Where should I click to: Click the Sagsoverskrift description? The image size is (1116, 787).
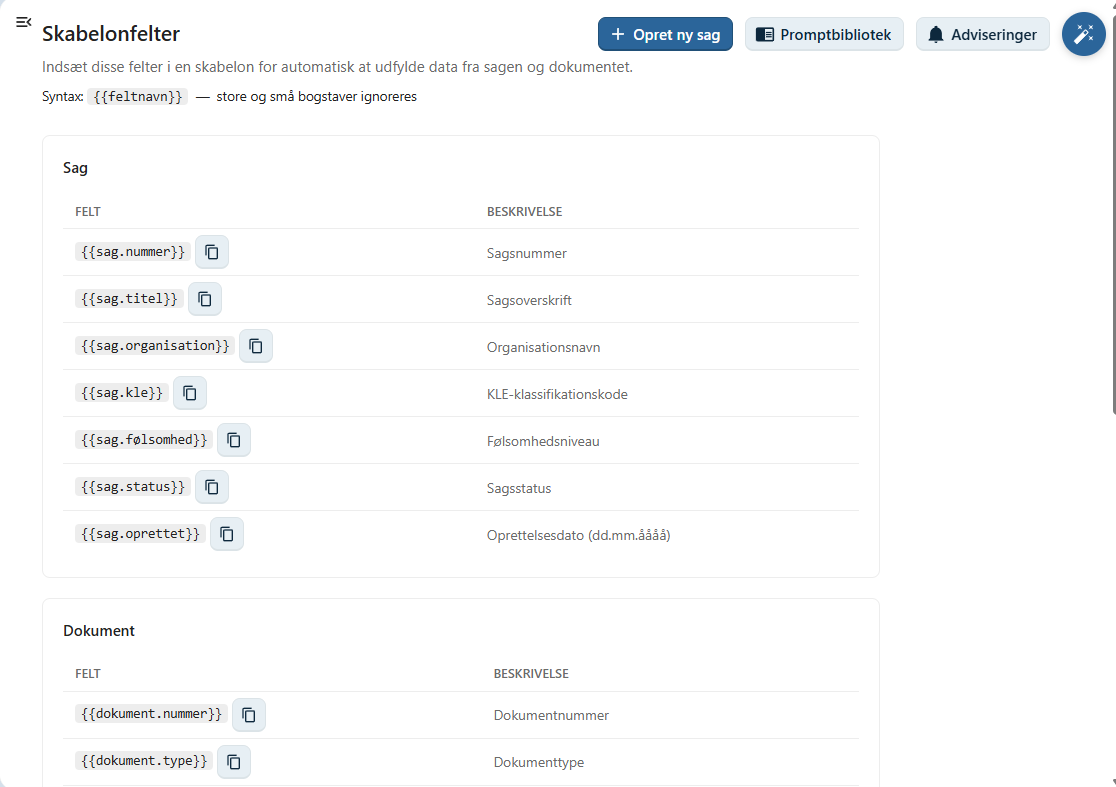(529, 300)
